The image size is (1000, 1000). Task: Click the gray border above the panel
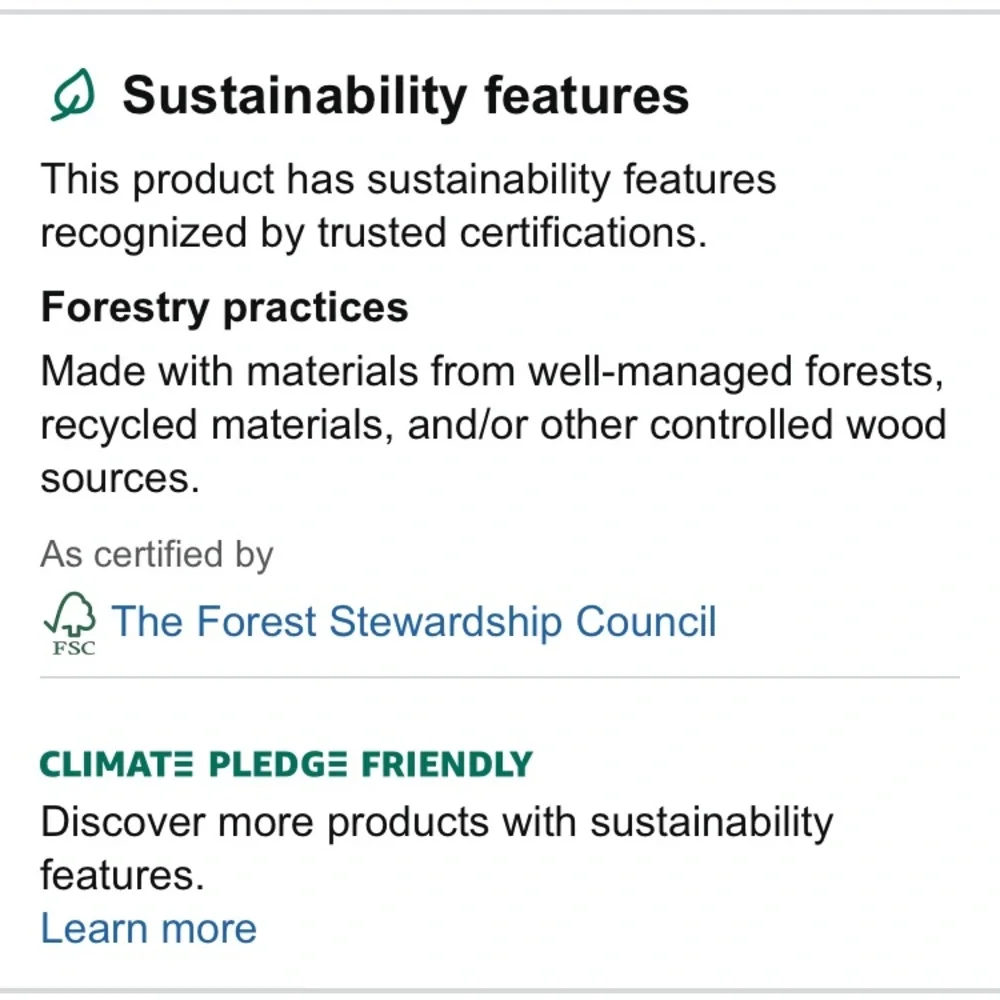500,11
